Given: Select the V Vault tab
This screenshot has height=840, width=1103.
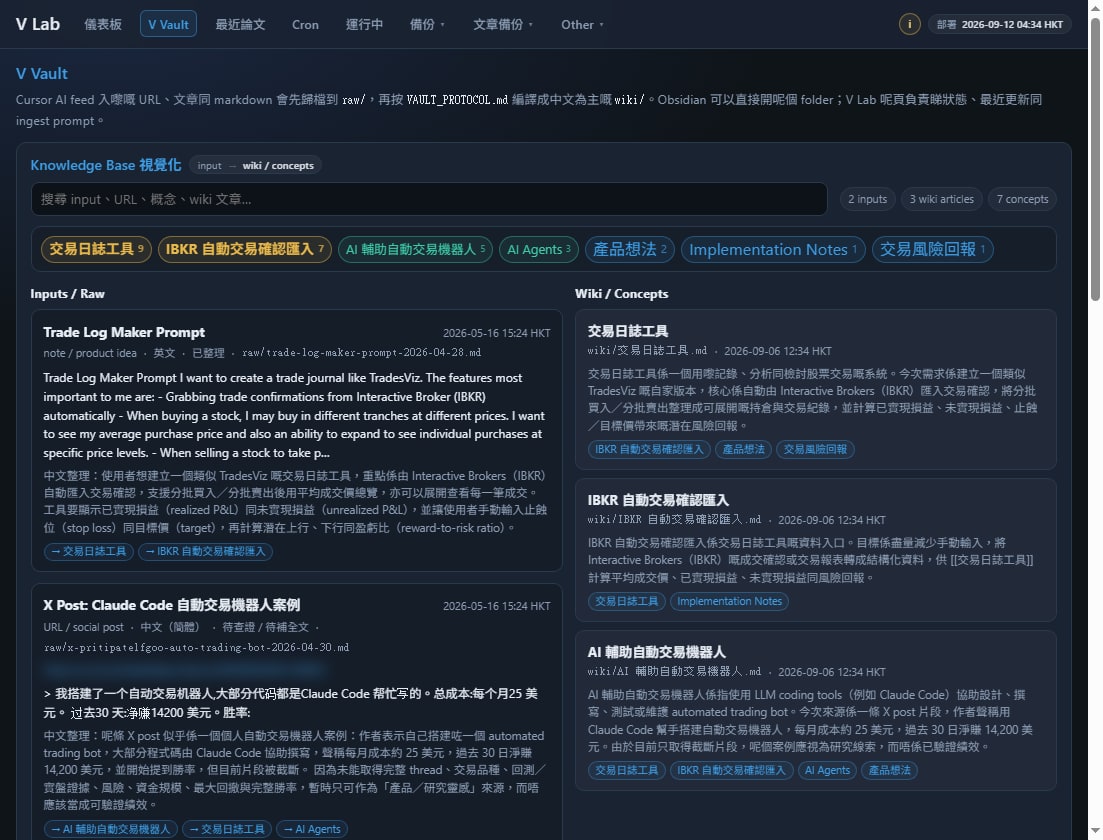Looking at the screenshot, I should click(x=168, y=24).
